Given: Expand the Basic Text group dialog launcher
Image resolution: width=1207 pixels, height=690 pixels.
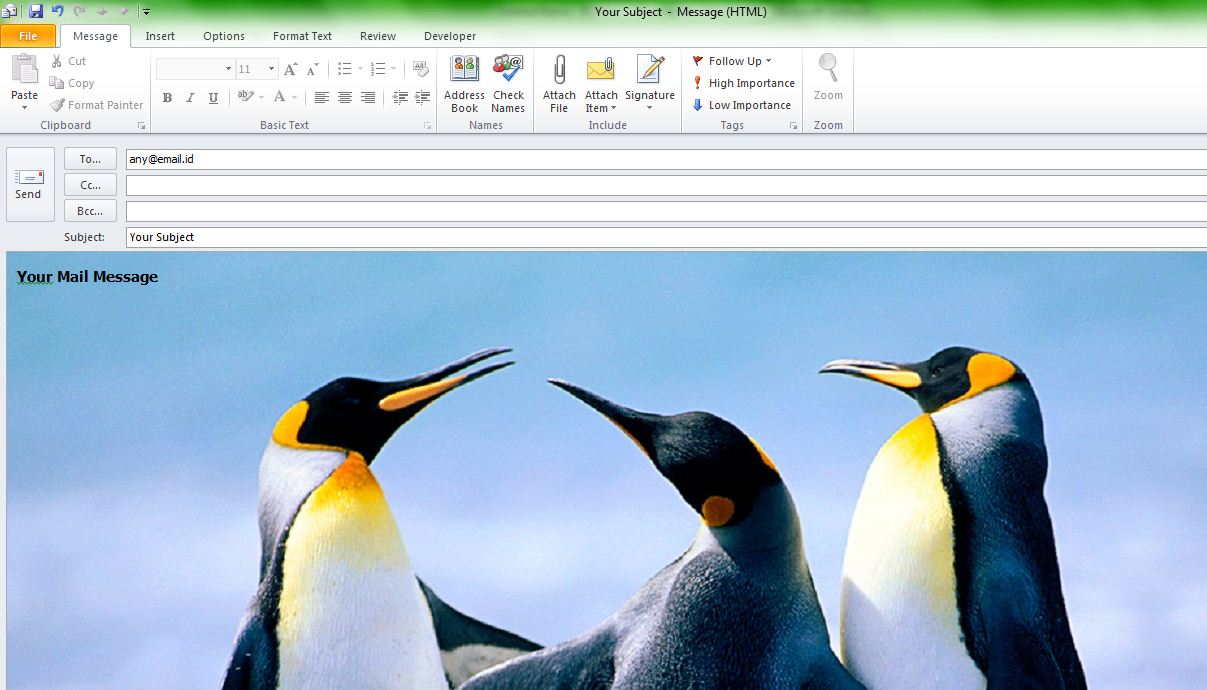Looking at the screenshot, I should 427,125.
